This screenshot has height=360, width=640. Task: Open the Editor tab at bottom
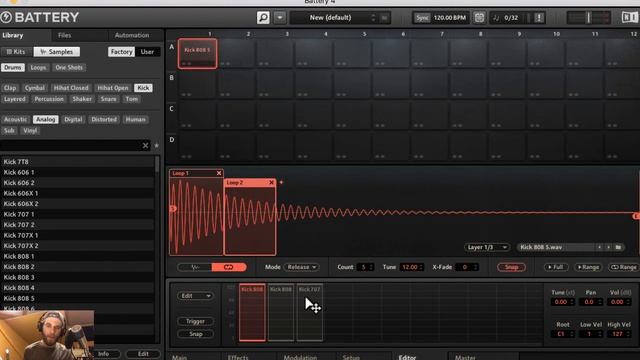tap(407, 357)
